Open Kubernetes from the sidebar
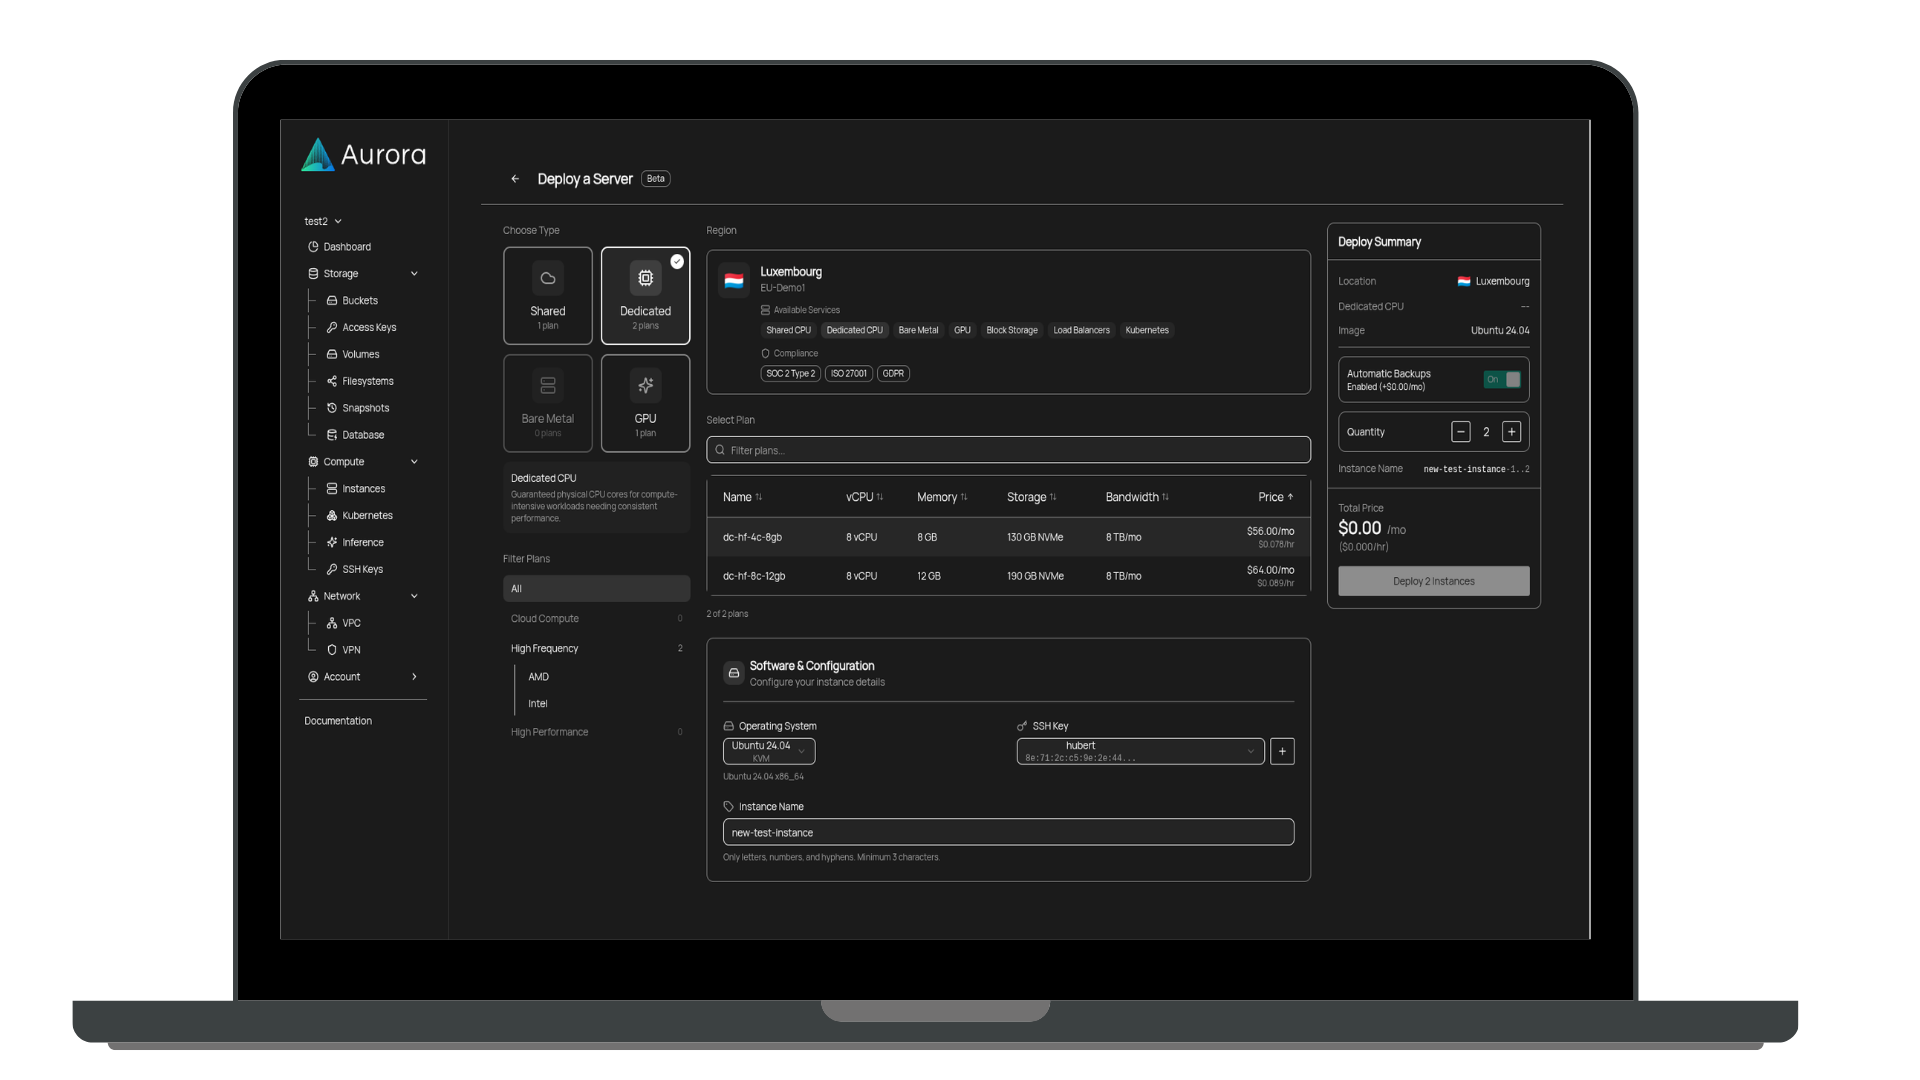Screen dimensions: 1920x1080 click(x=366, y=516)
